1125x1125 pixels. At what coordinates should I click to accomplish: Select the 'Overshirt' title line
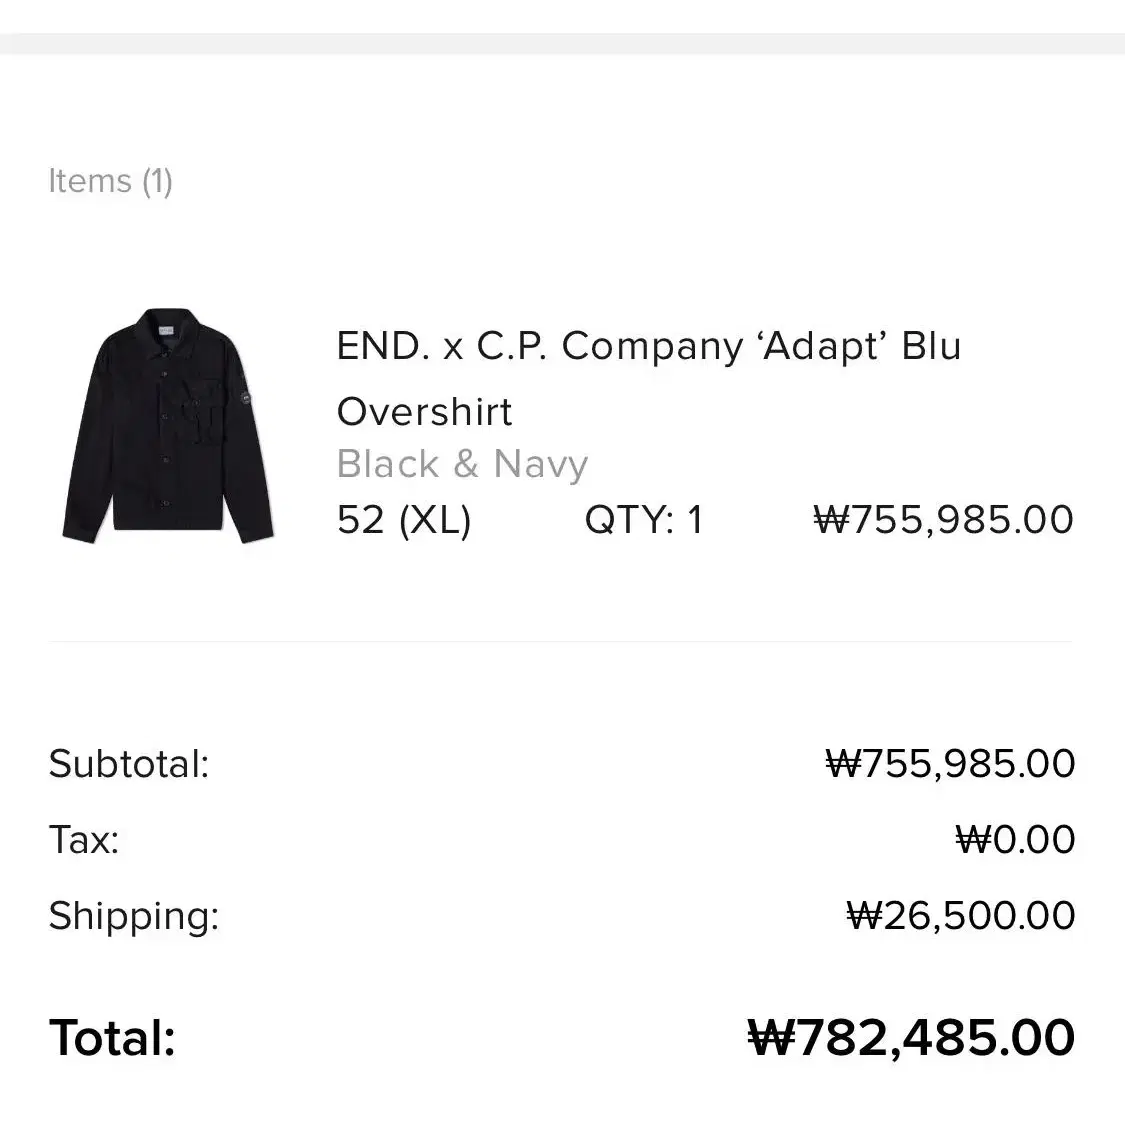(x=424, y=412)
